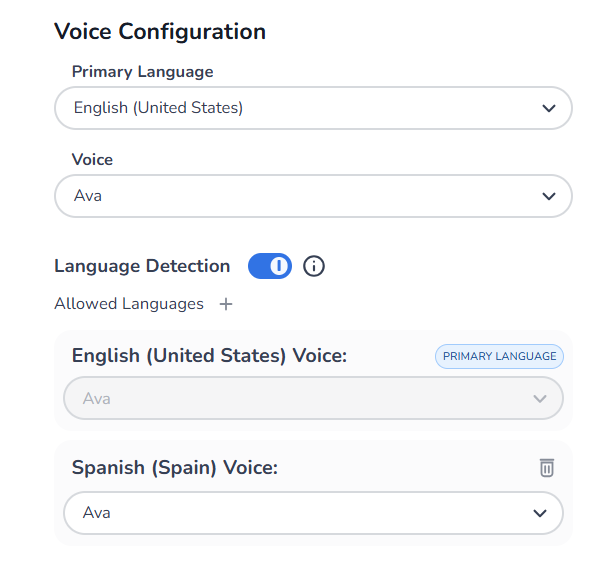Viewport: 605px width, 567px height.
Task: Delete the Spanish (Spain) voice entry
Action: (x=547, y=467)
